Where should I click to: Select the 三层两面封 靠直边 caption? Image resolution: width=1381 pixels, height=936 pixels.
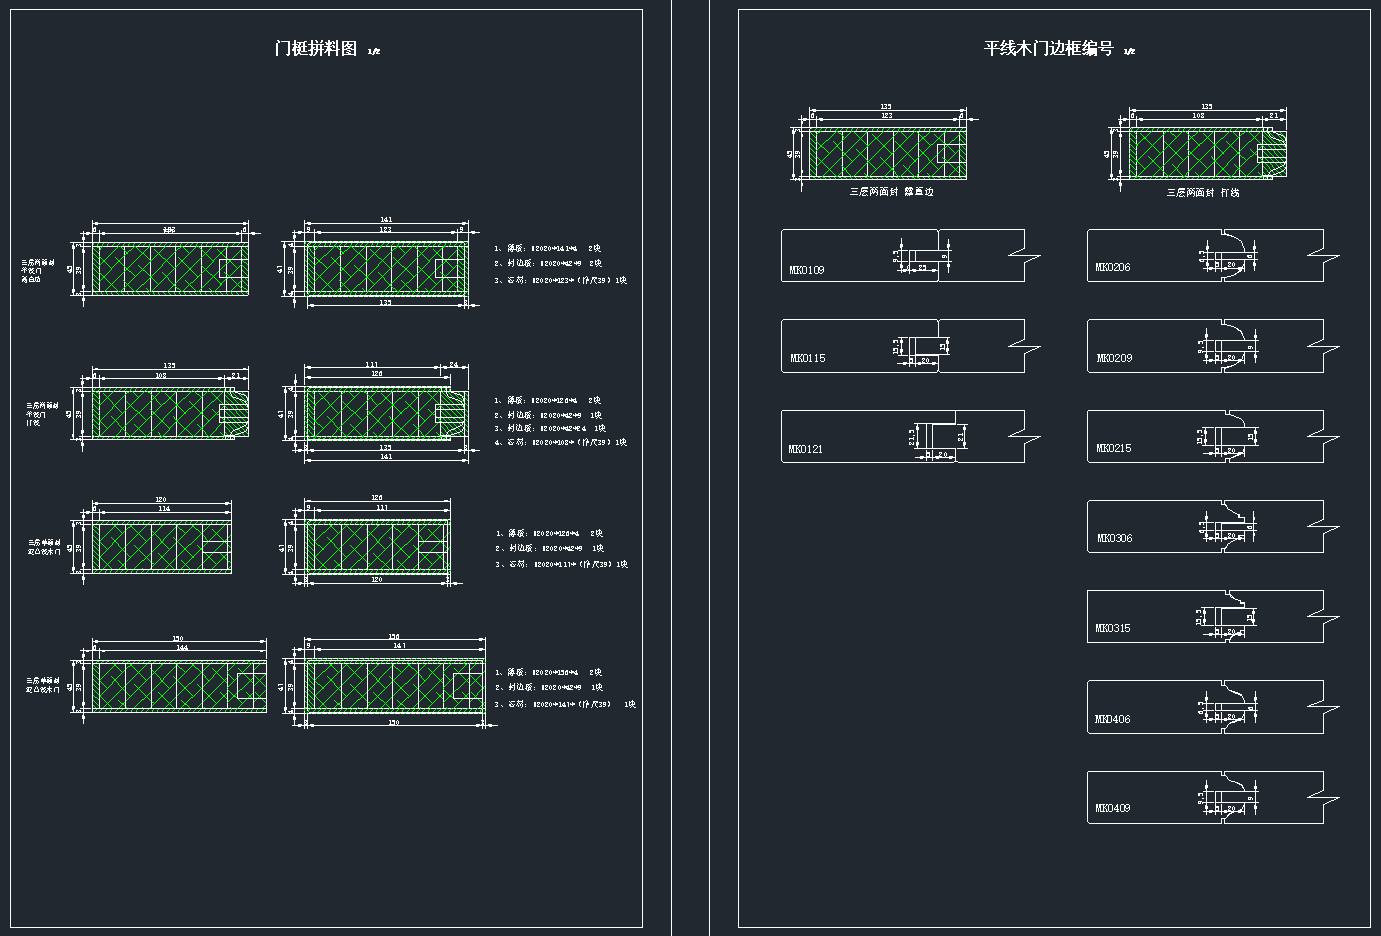click(891, 191)
